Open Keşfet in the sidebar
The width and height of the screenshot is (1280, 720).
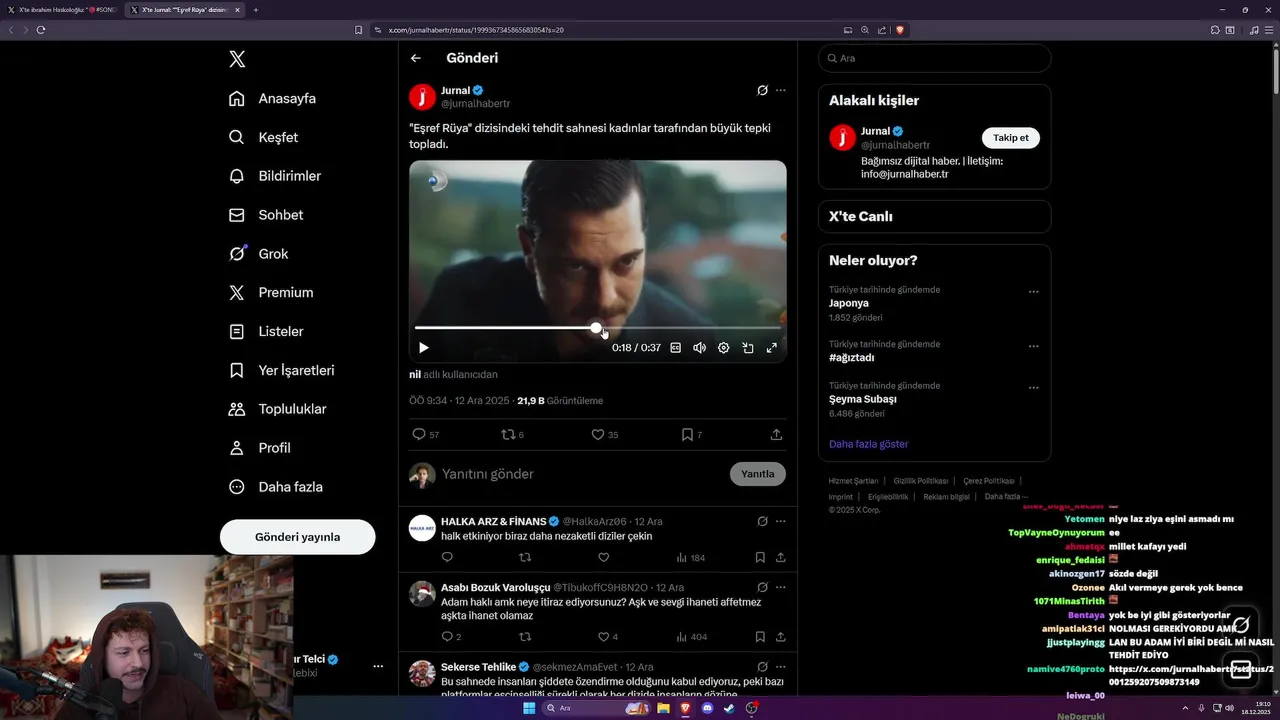[263, 137]
